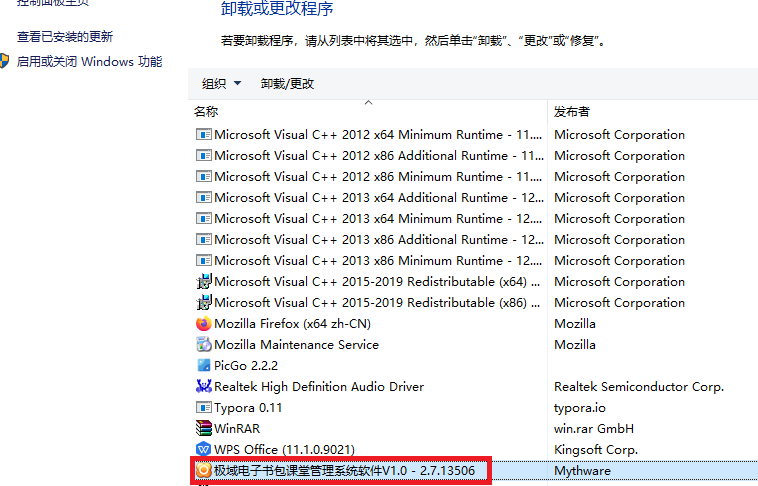Select Mozilla Maintenance Service entry
The height and width of the screenshot is (486, 758).
296,345
